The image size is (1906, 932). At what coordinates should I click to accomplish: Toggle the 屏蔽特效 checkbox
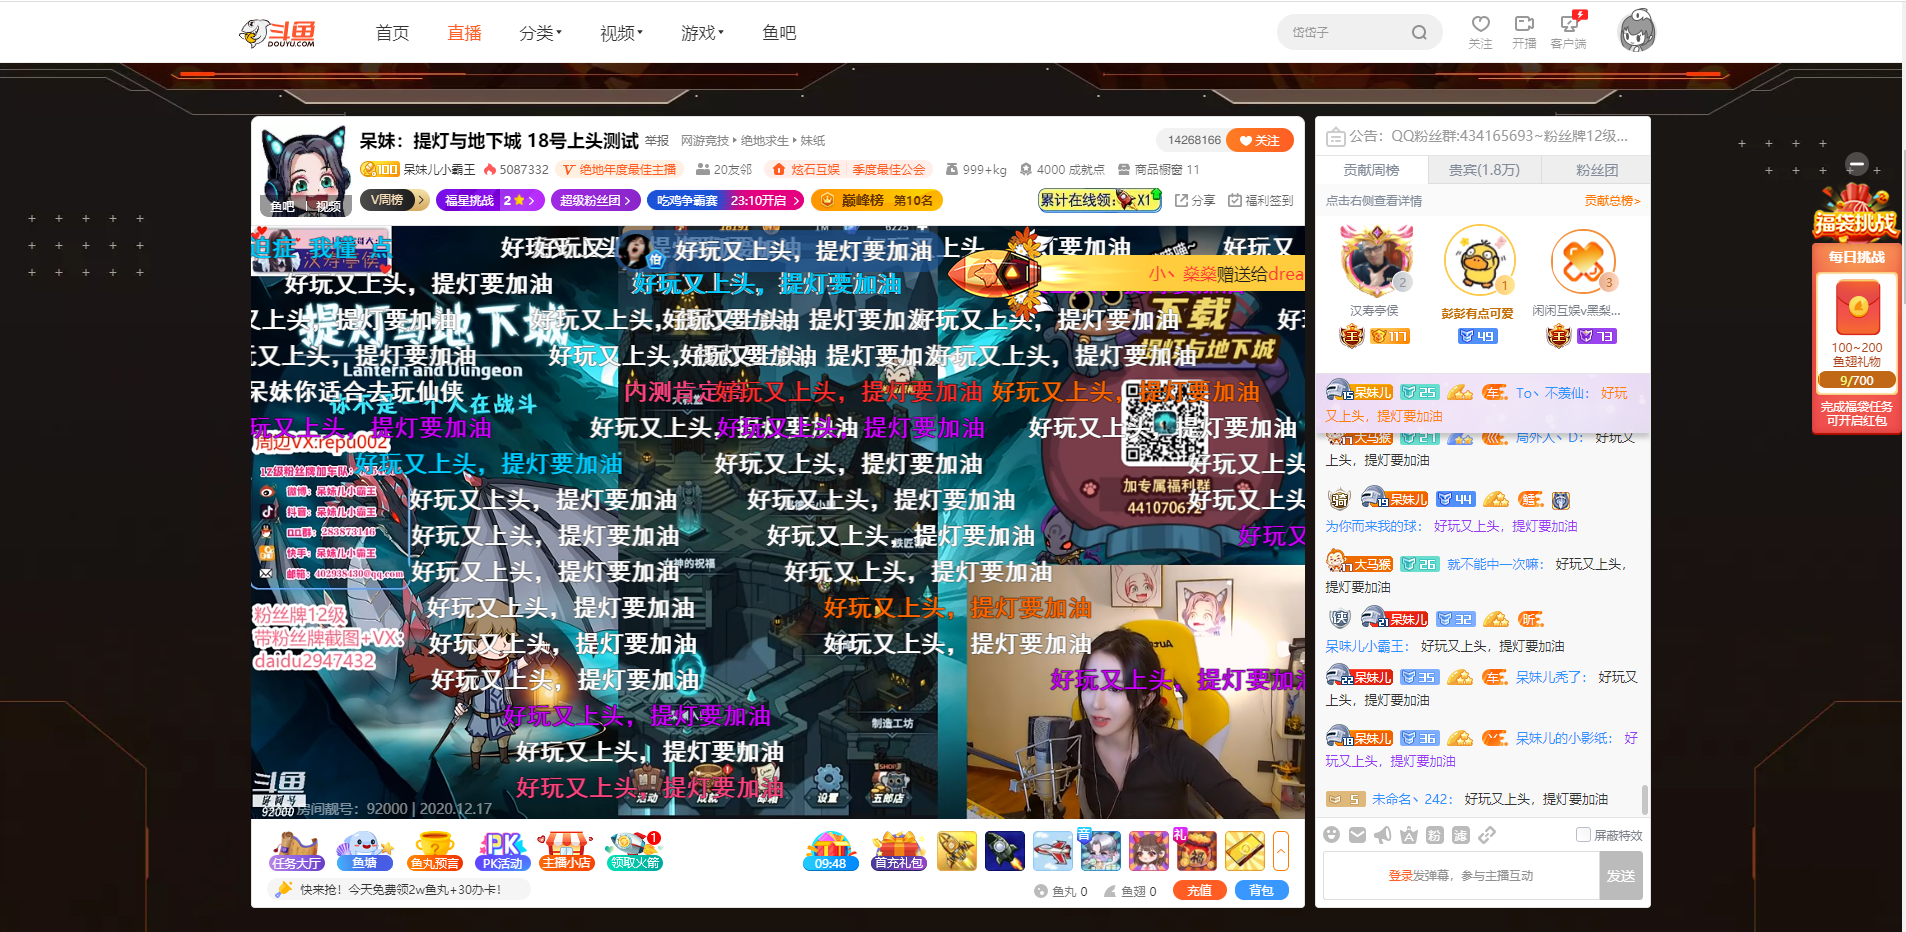(1583, 835)
